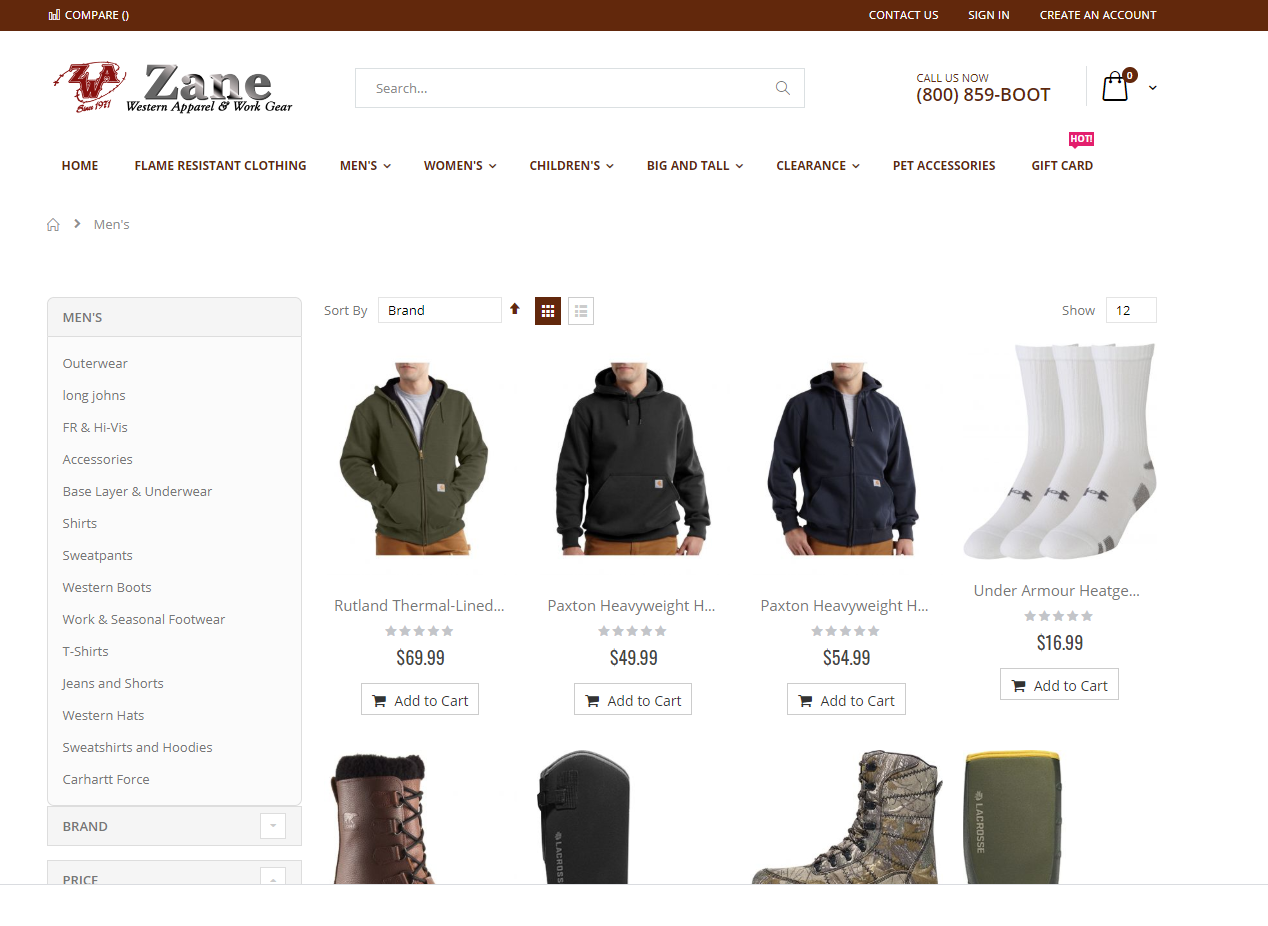The image size is (1268, 926).
Task: Expand the cart dropdown arrow
Action: (1153, 88)
